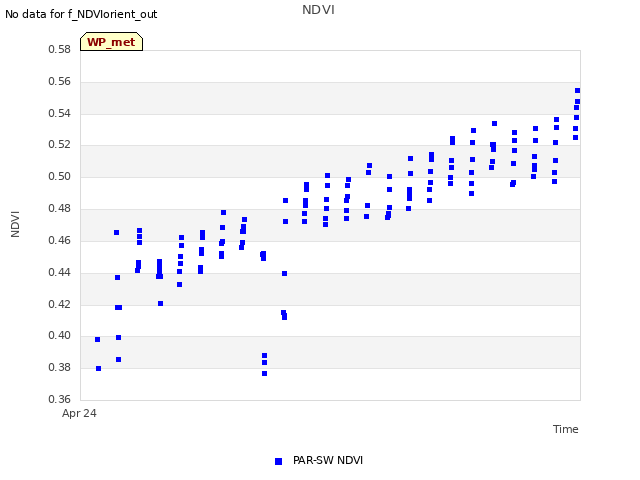Click the 0.56 y-axis tick label
This screenshot has height=480, width=640.
59,81
